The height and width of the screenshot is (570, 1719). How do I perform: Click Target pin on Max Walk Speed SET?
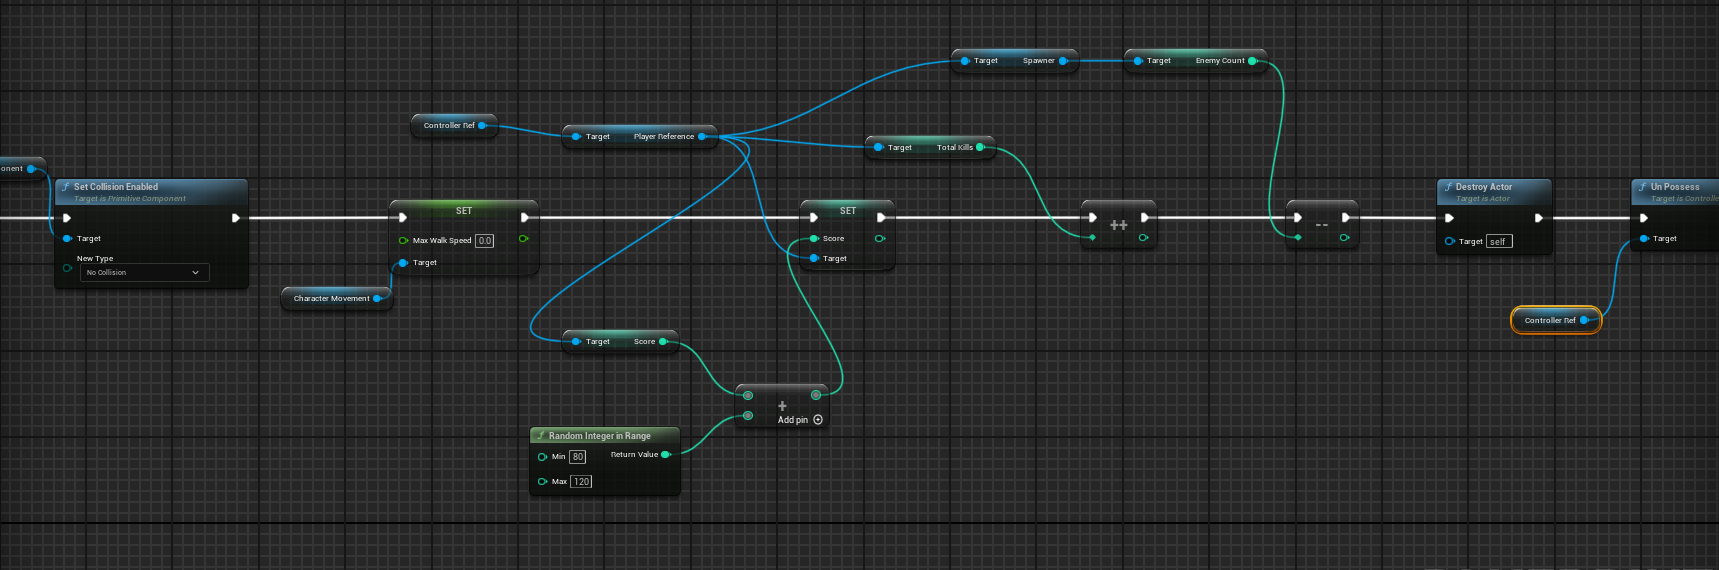(x=403, y=262)
